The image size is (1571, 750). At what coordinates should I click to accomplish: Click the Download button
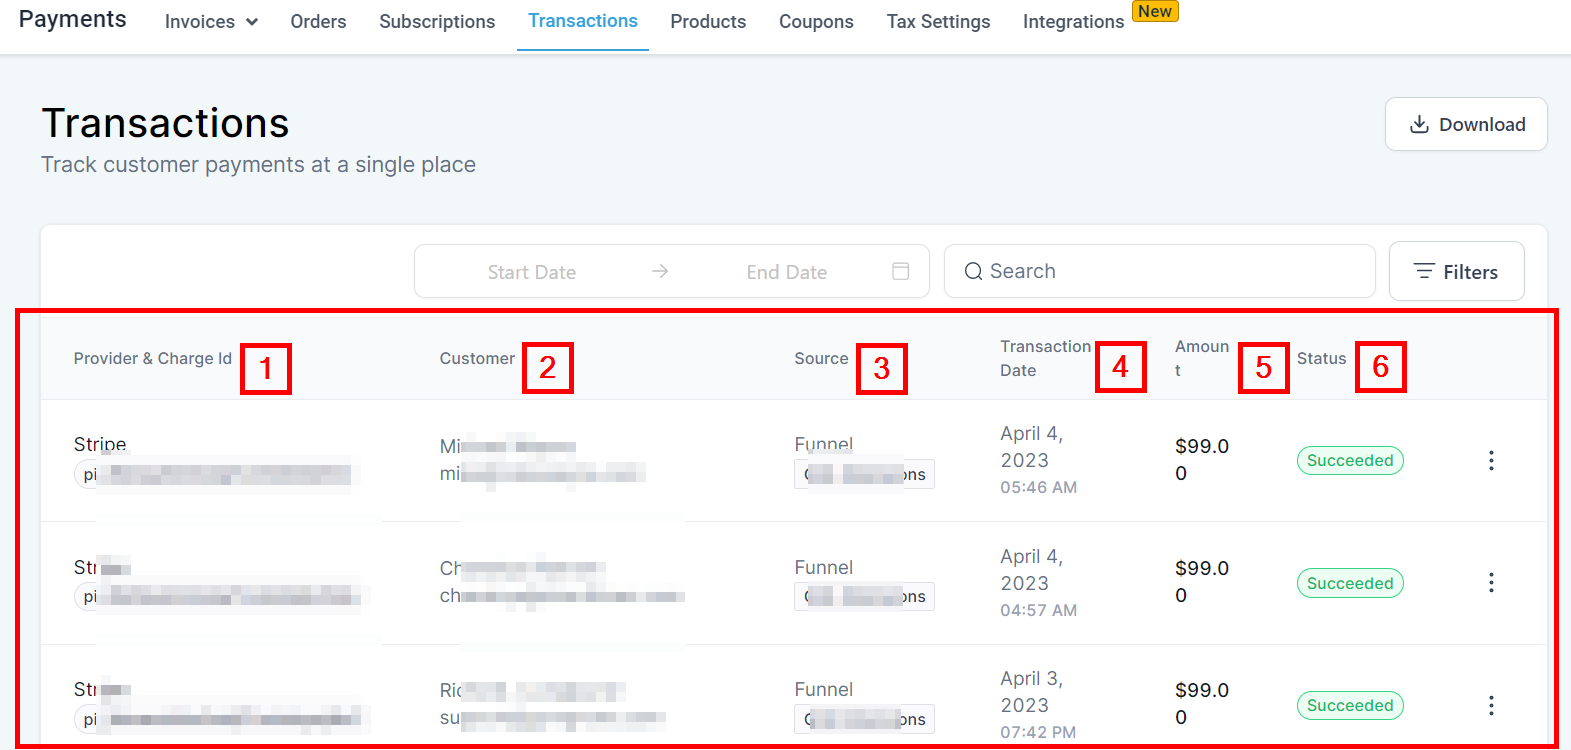click(x=1466, y=125)
